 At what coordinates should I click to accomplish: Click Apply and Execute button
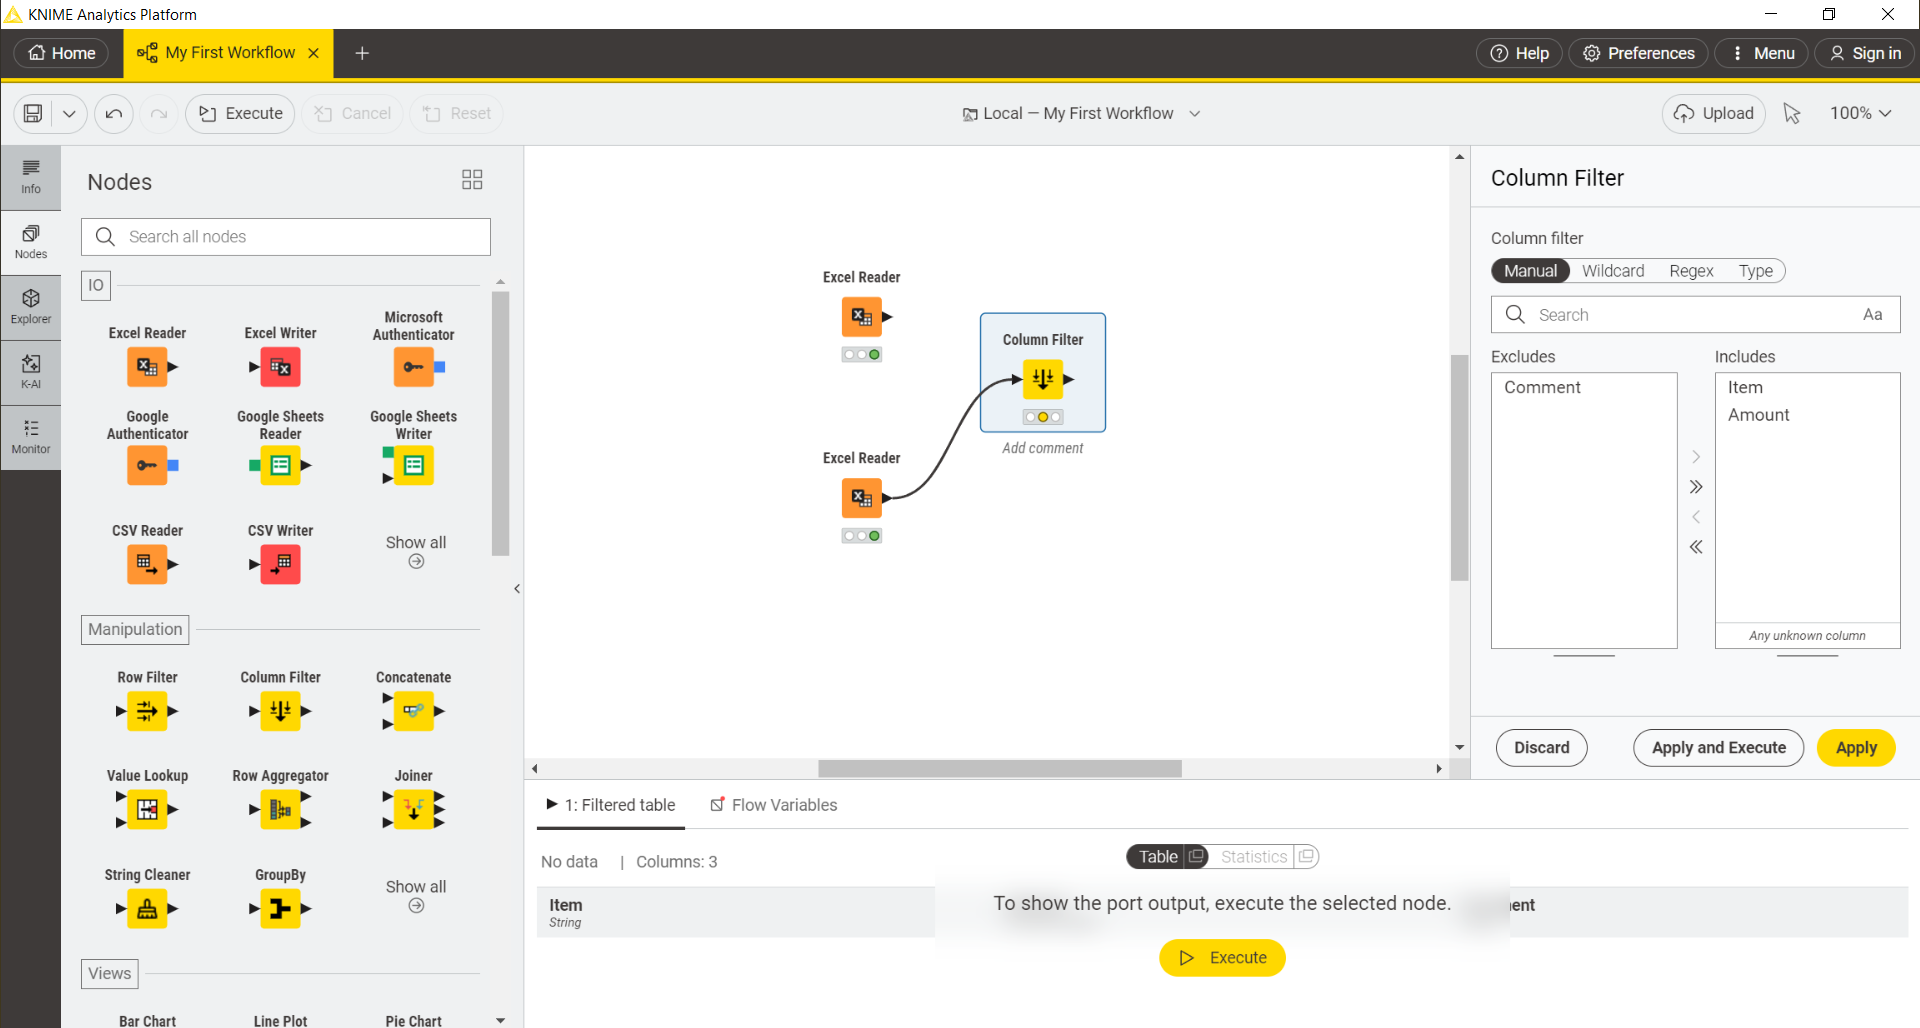pyautogui.click(x=1718, y=747)
